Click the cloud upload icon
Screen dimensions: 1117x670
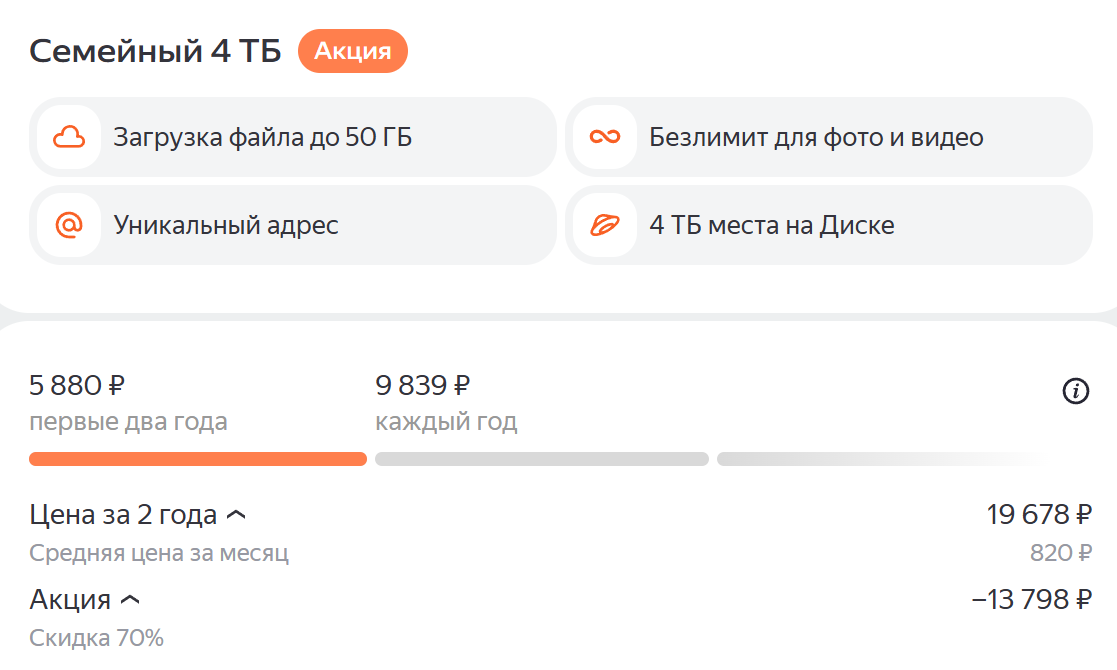click(68, 137)
